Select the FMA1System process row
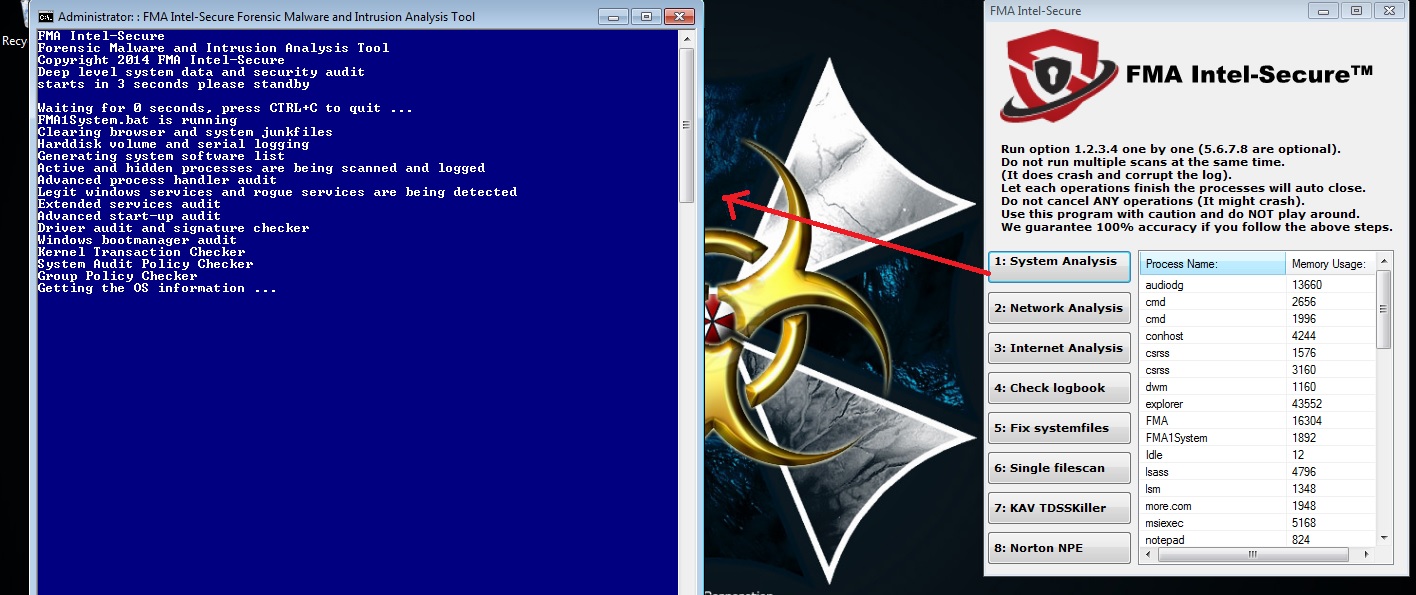The width and height of the screenshot is (1416, 595). (1258, 438)
